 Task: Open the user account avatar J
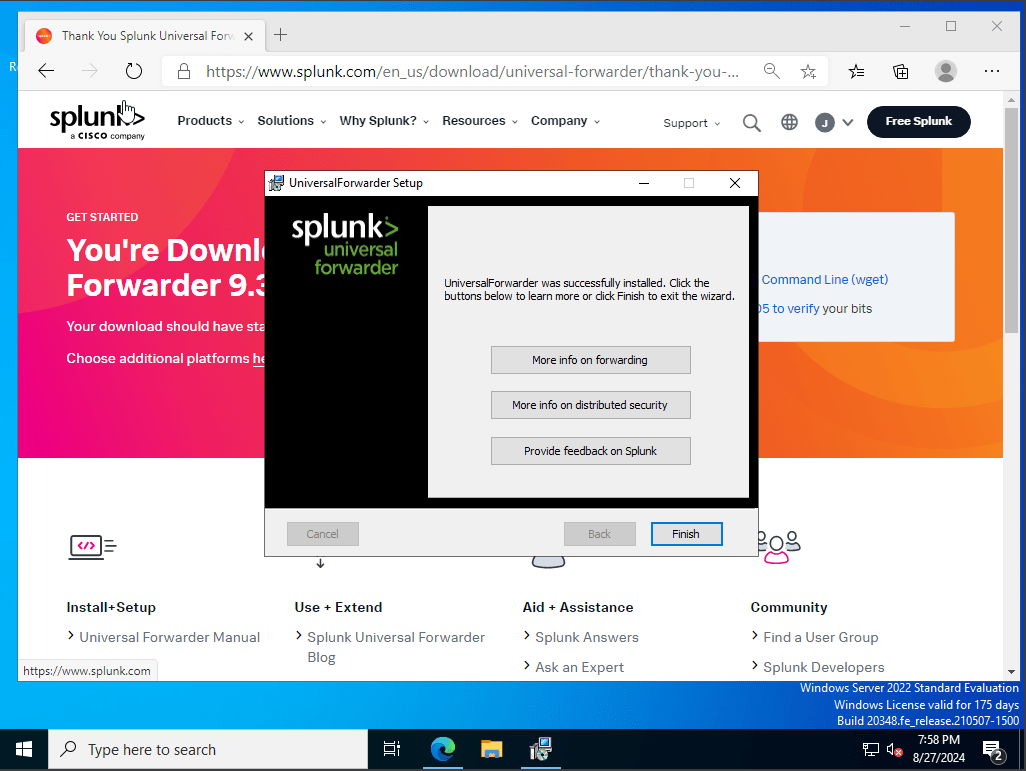click(824, 122)
